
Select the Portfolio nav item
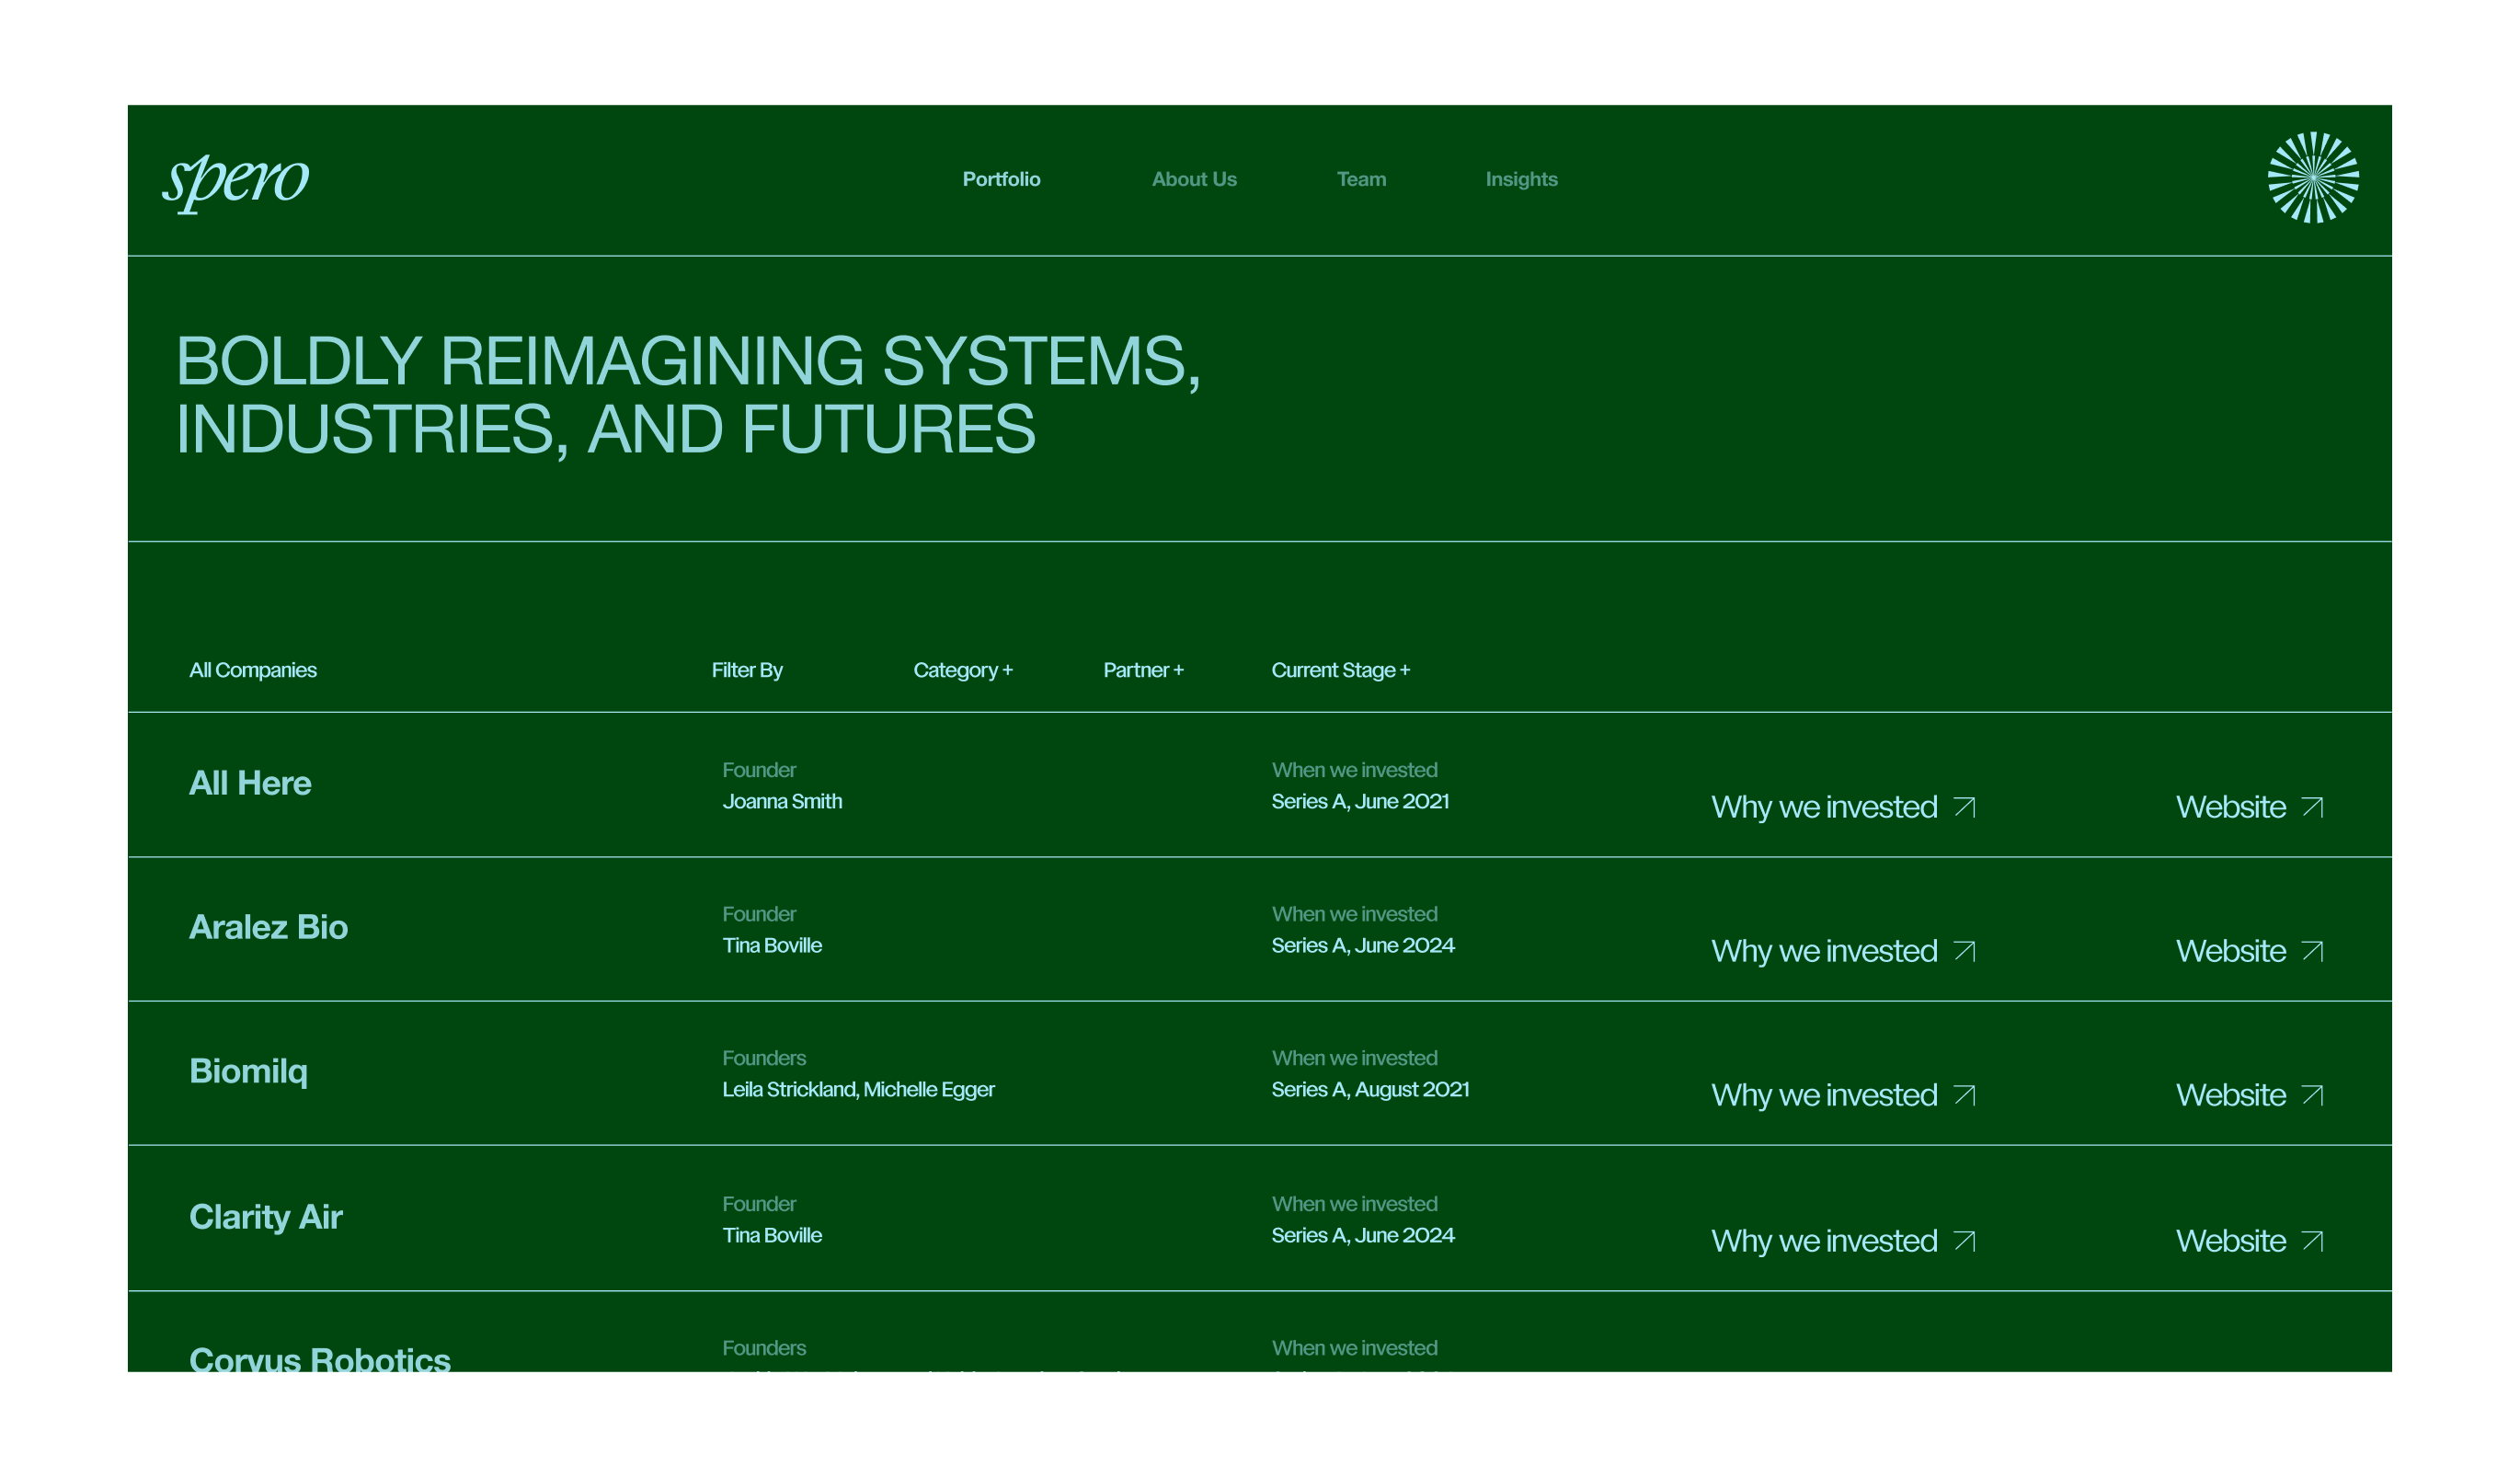pyautogui.click(x=1001, y=179)
